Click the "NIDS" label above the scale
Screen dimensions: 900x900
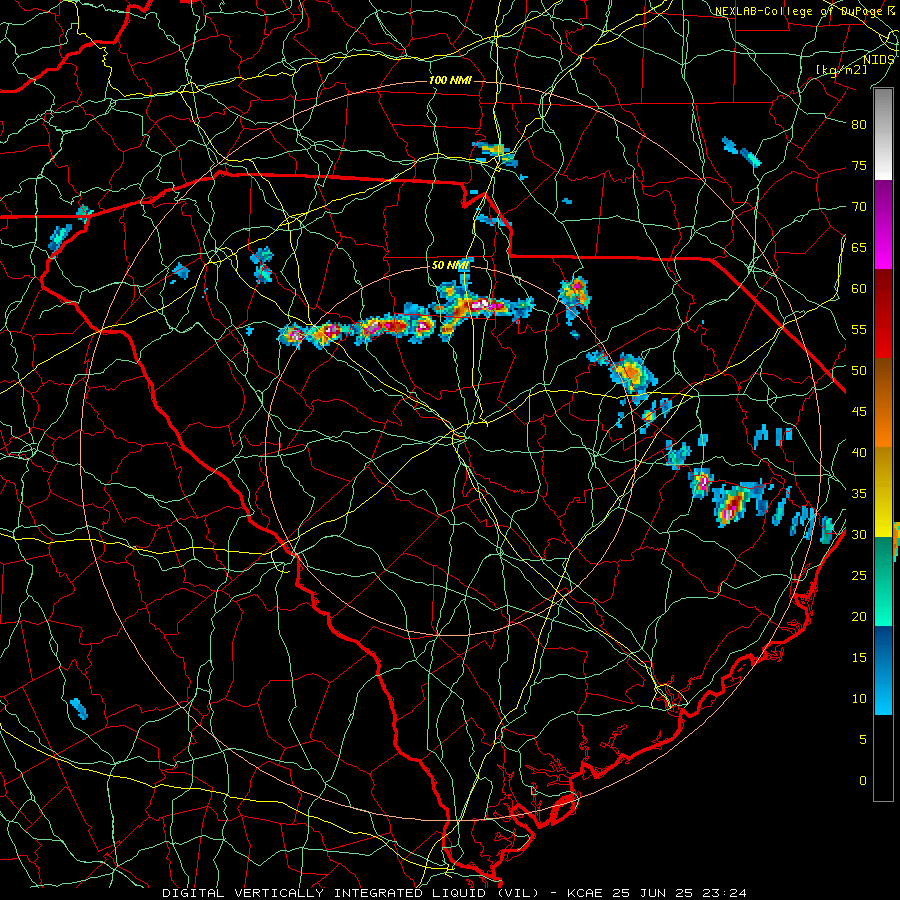click(x=879, y=60)
